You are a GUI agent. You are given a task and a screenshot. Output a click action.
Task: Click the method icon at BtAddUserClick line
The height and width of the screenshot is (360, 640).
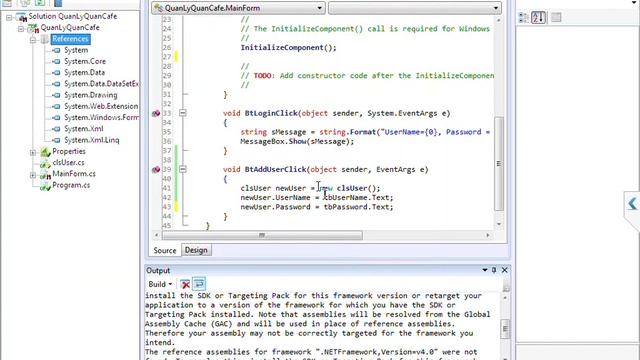156,169
